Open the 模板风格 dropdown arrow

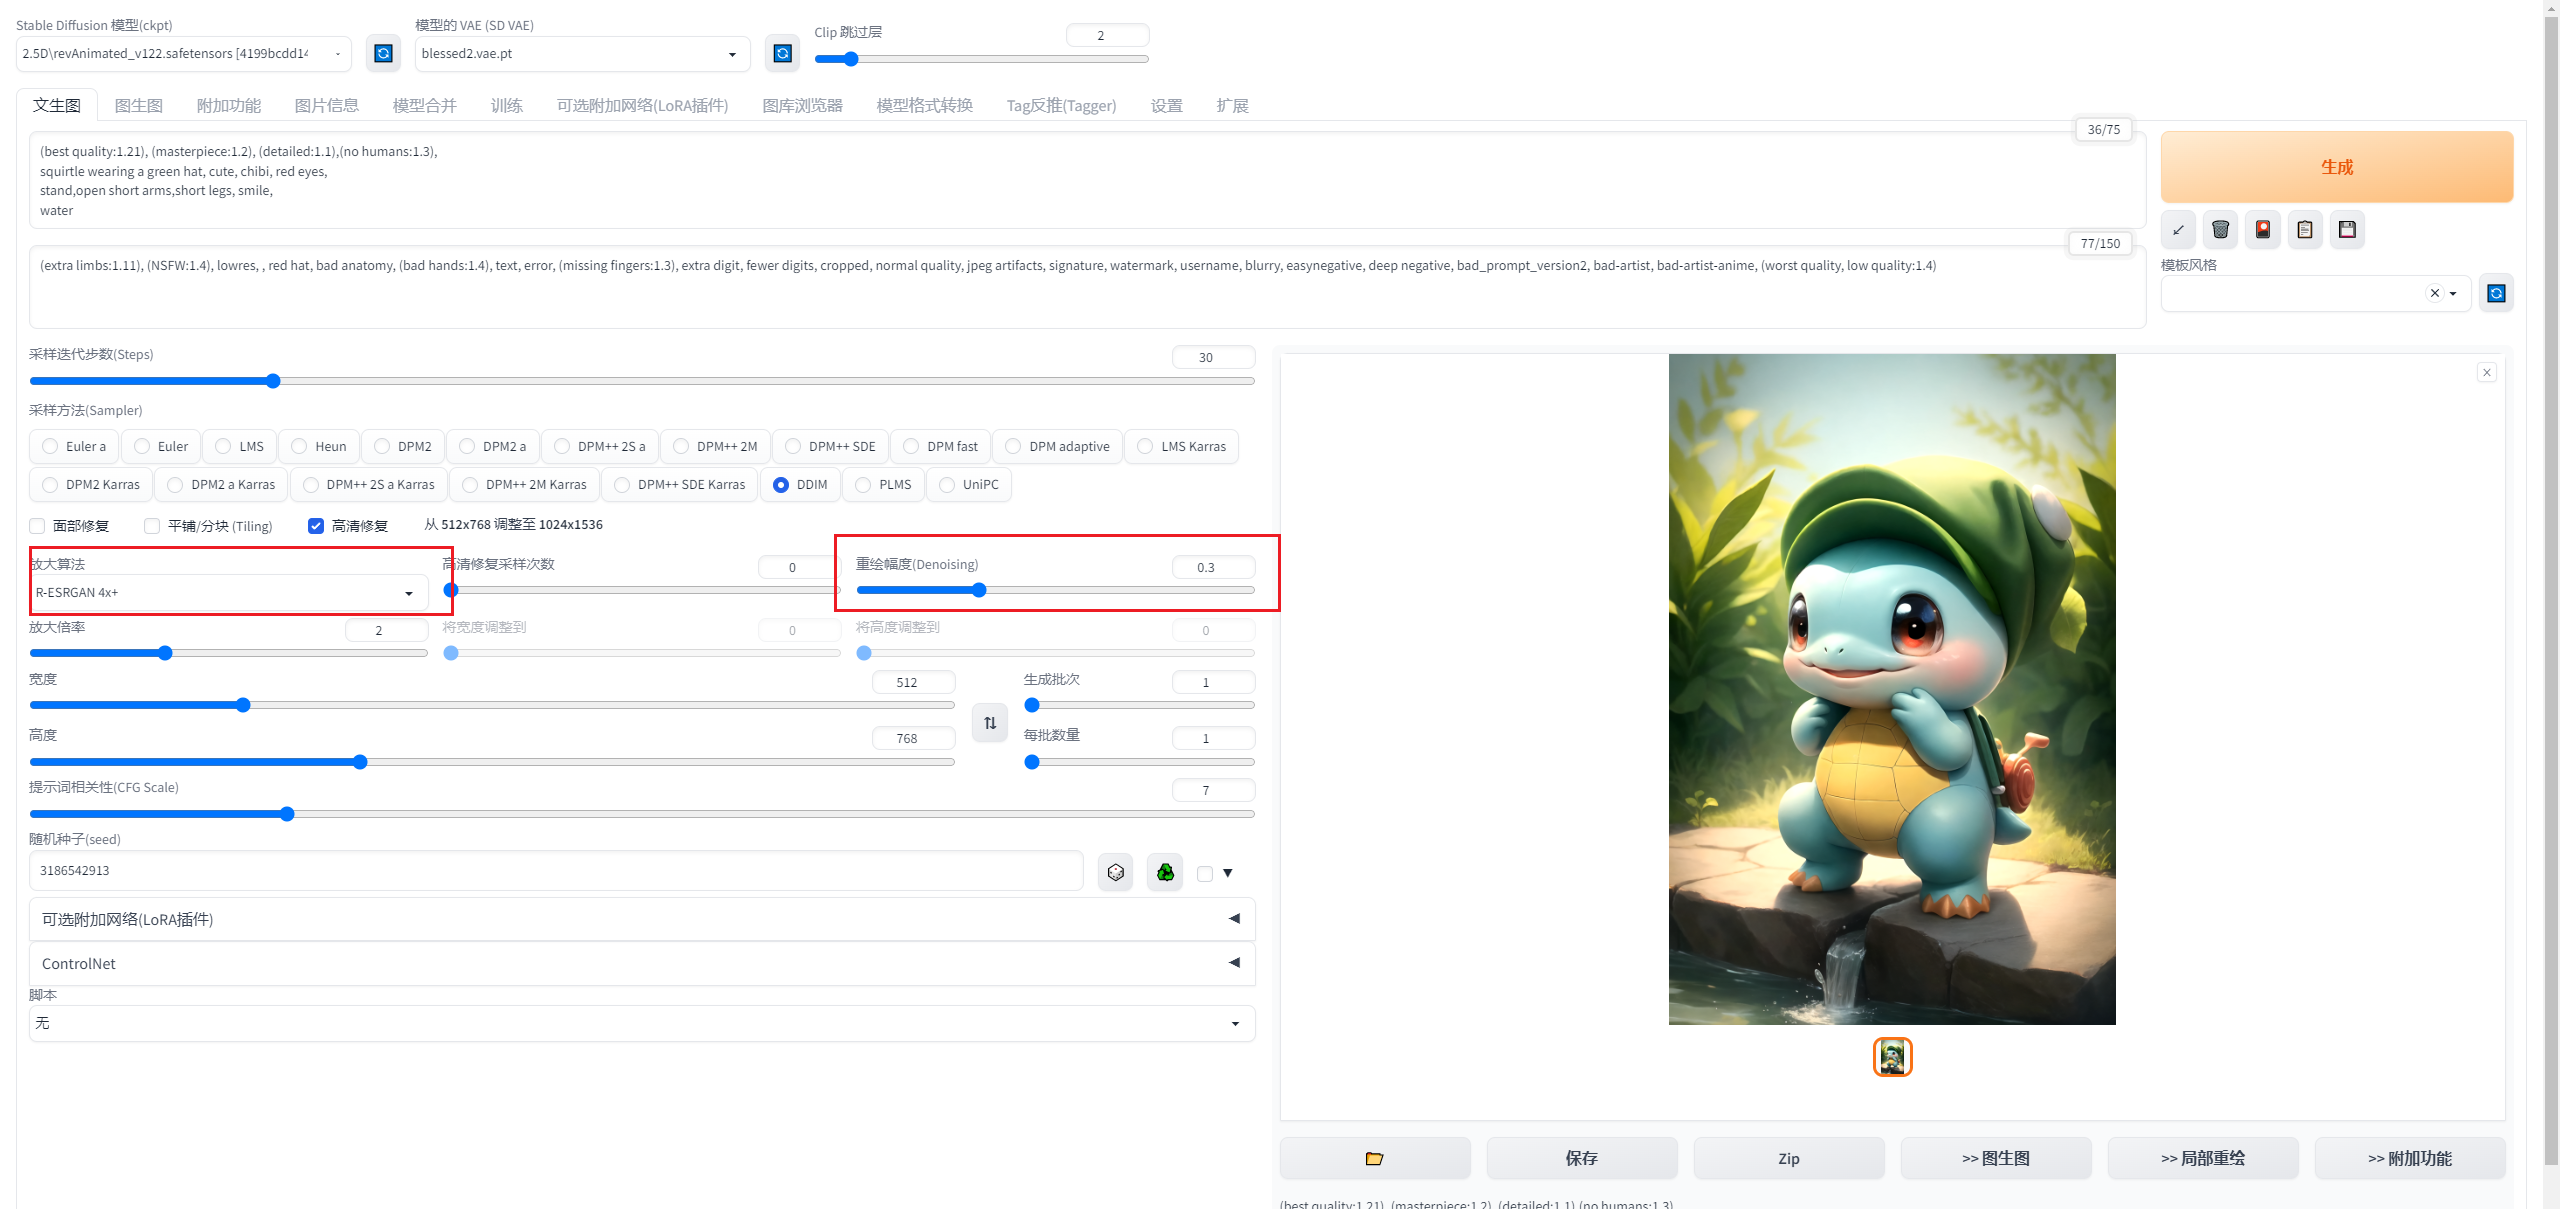click(2453, 294)
